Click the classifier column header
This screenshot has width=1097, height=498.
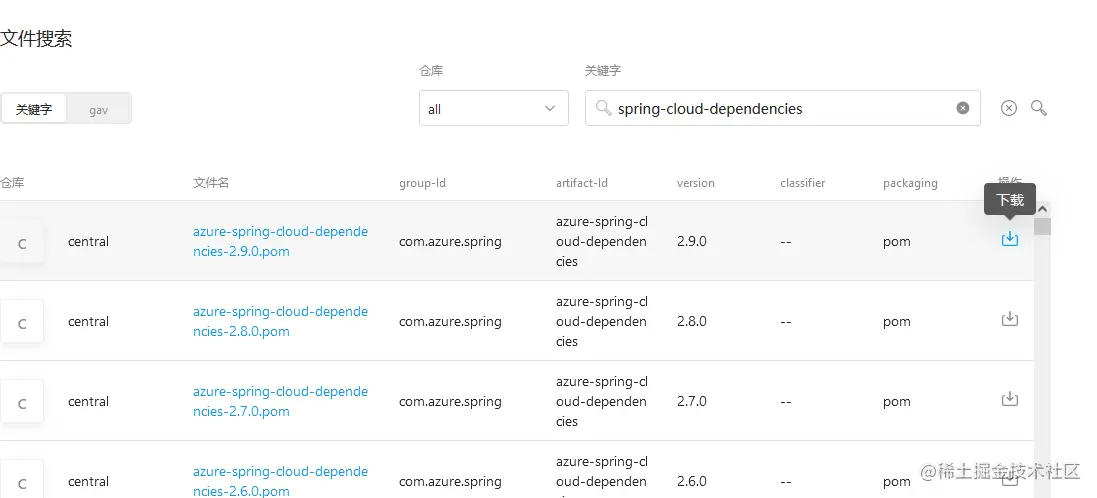(802, 183)
